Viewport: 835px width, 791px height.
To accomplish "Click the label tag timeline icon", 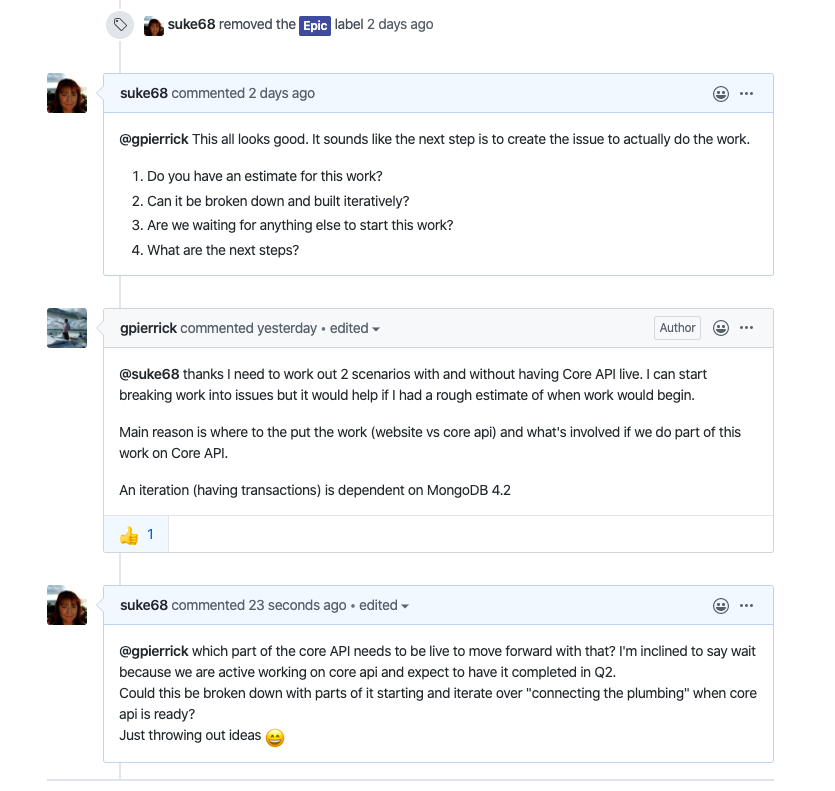I will (120, 25).
